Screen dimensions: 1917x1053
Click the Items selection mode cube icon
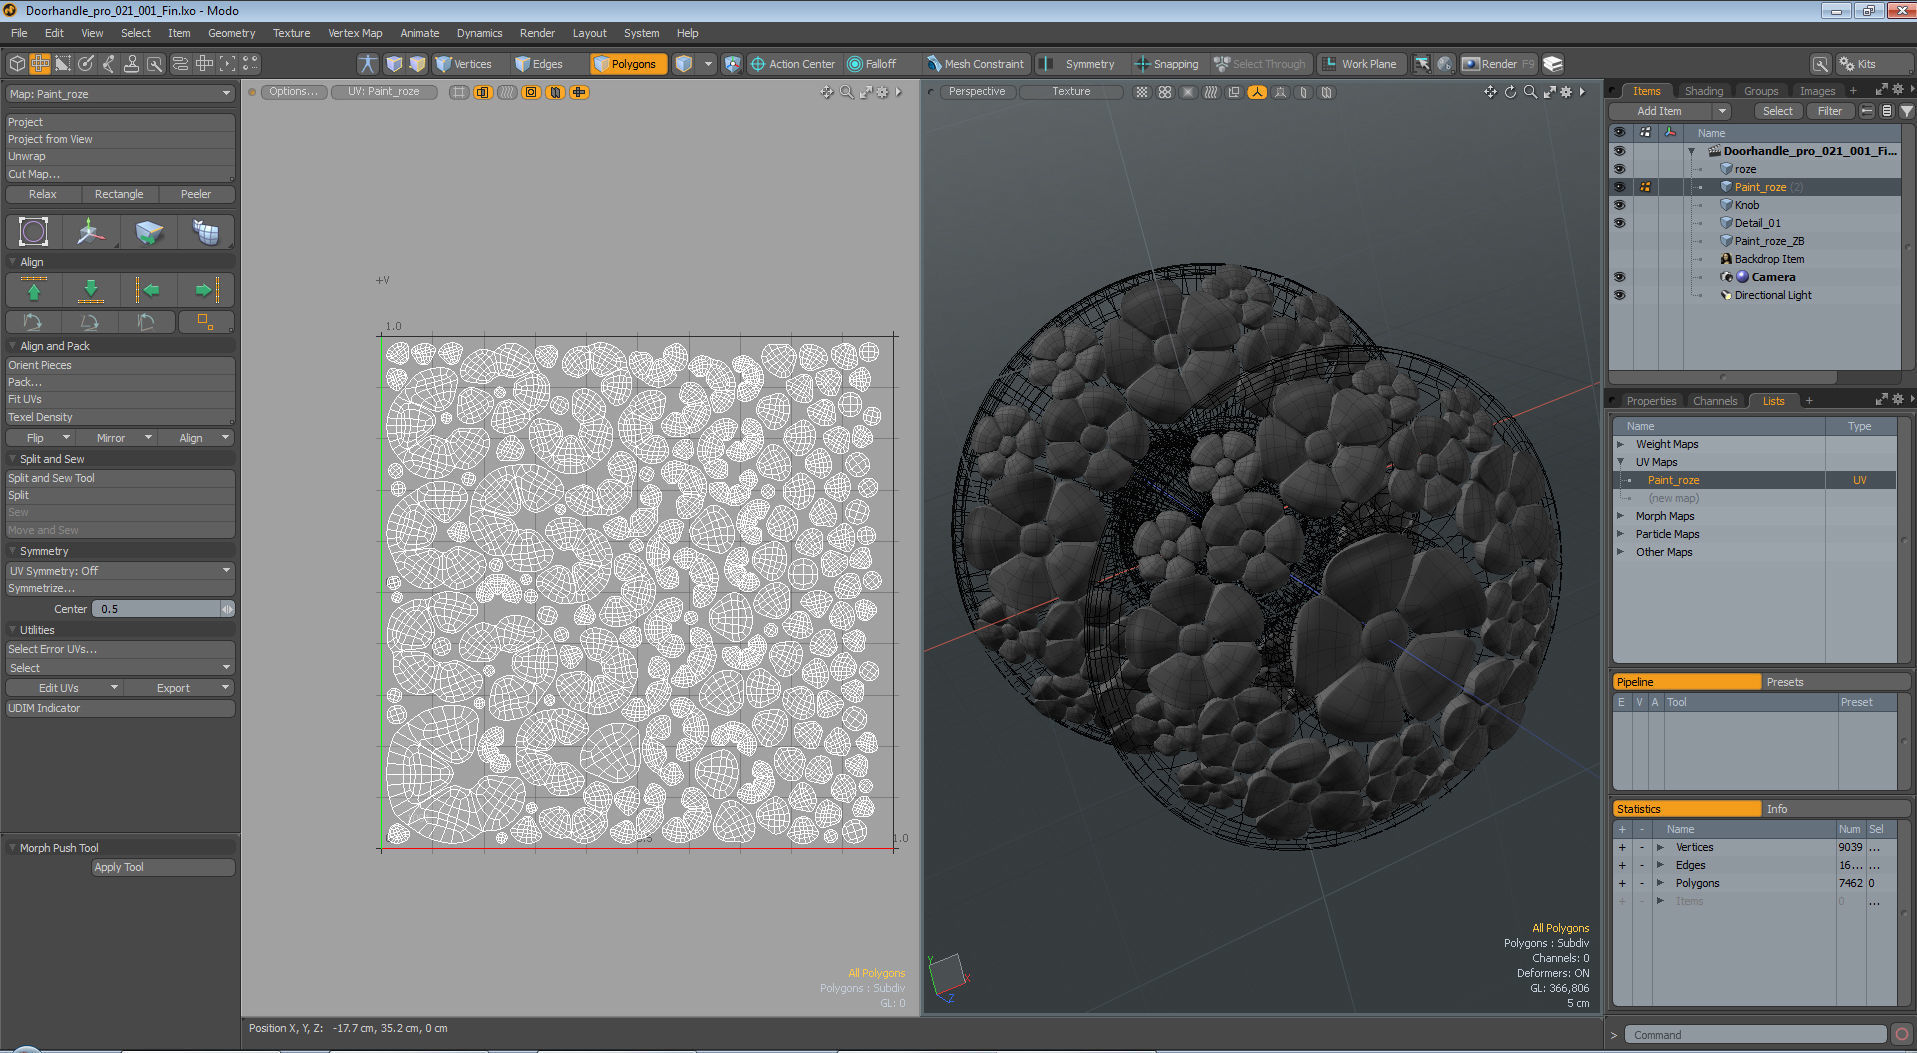pos(685,64)
